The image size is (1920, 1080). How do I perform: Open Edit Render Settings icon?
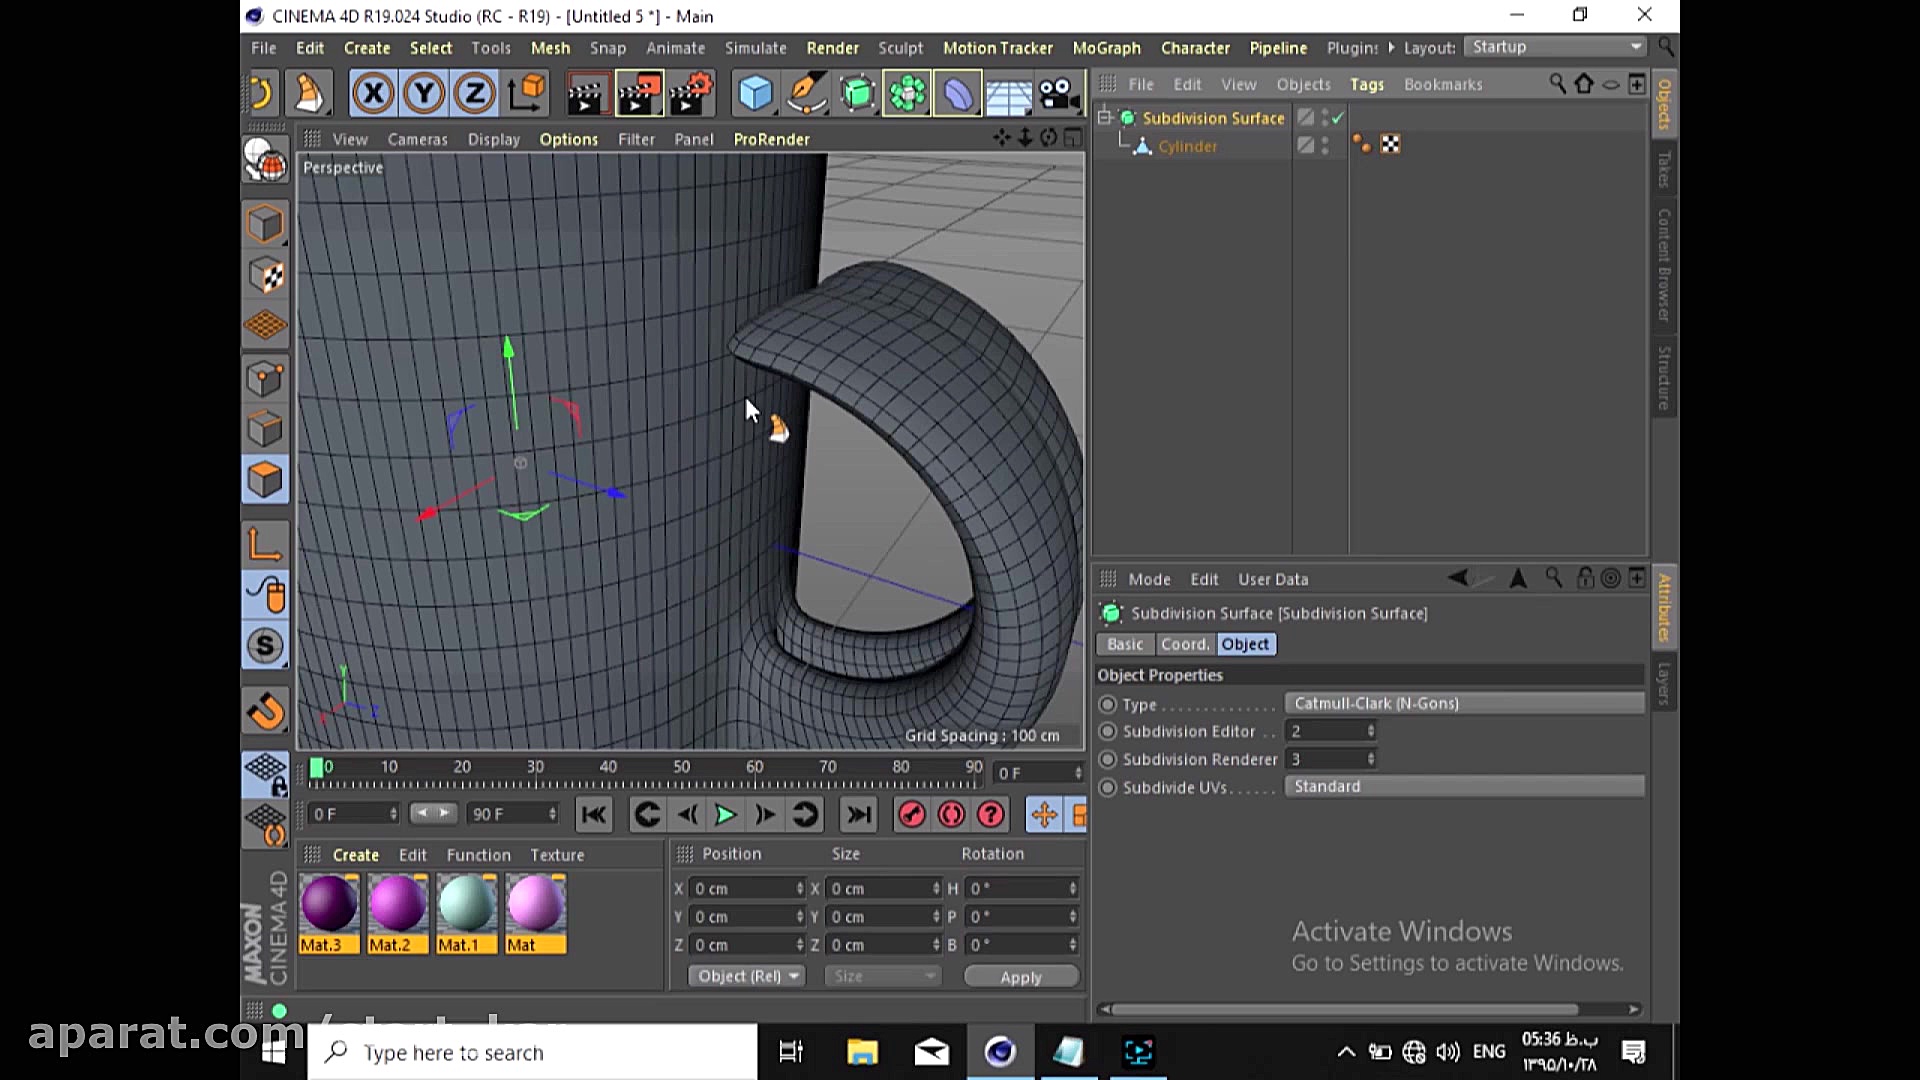pyautogui.click(x=690, y=94)
